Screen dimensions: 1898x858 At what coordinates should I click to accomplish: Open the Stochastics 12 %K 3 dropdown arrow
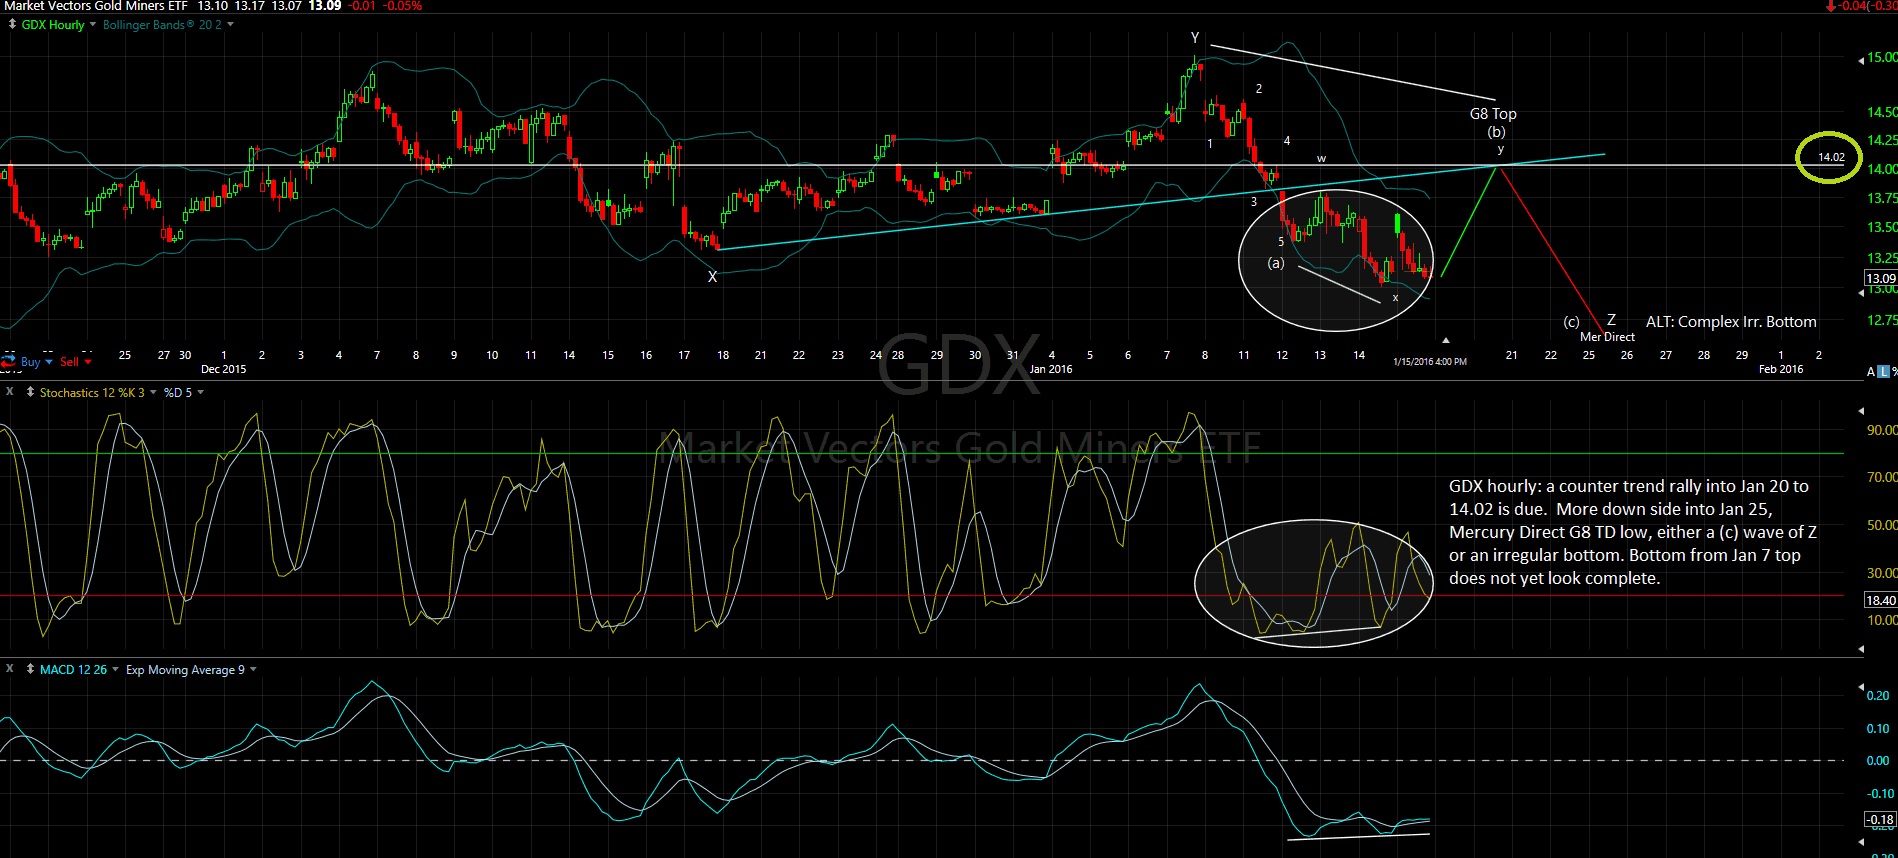[x=153, y=392]
